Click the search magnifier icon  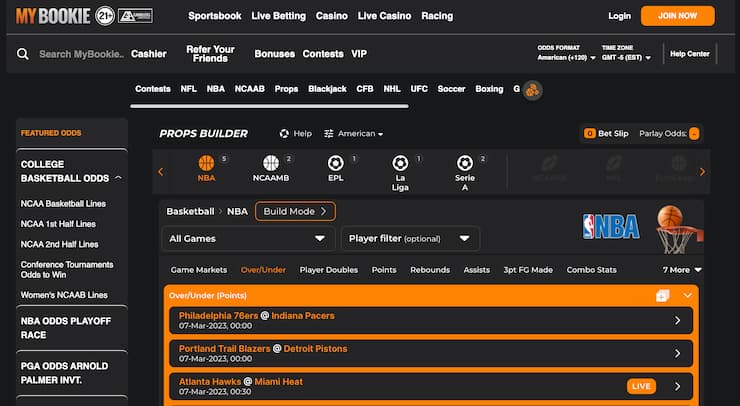pos(23,54)
